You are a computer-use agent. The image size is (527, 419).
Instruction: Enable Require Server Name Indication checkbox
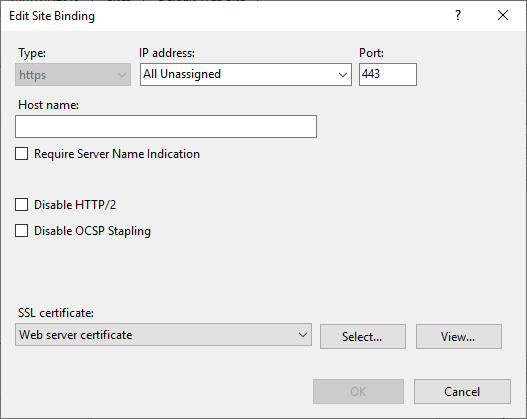coord(22,154)
